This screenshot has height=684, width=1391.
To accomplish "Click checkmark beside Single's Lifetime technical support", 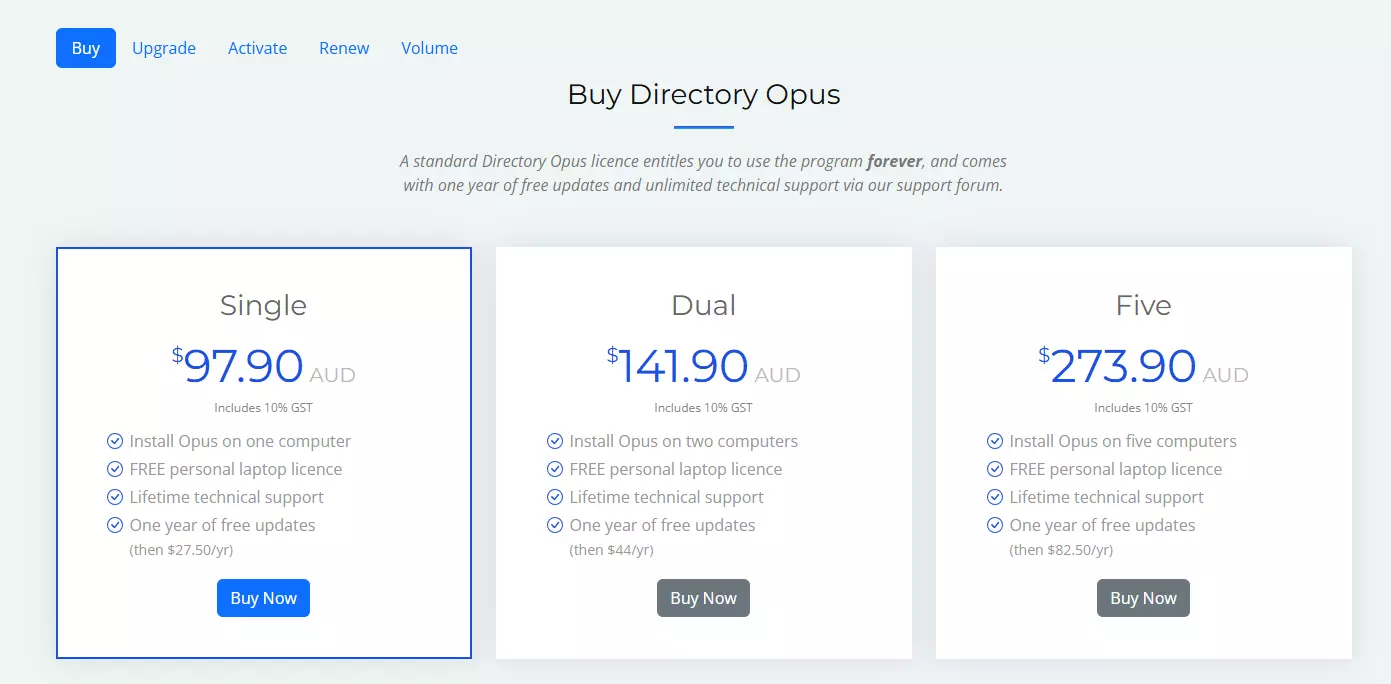I will (x=115, y=497).
